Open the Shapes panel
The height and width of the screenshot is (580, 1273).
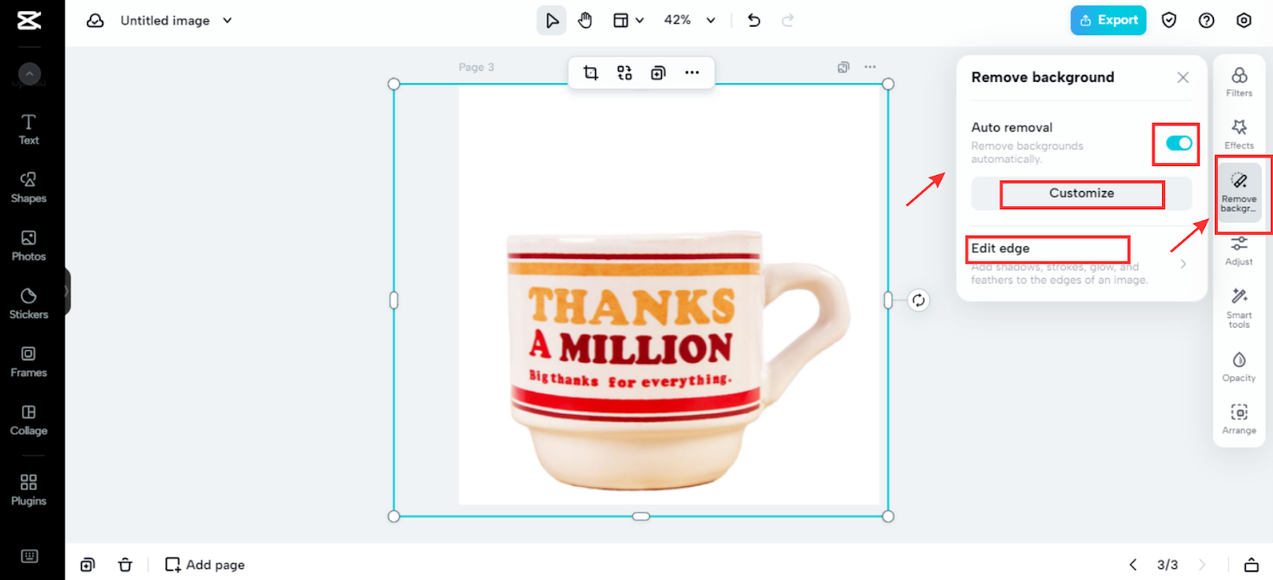(x=29, y=187)
